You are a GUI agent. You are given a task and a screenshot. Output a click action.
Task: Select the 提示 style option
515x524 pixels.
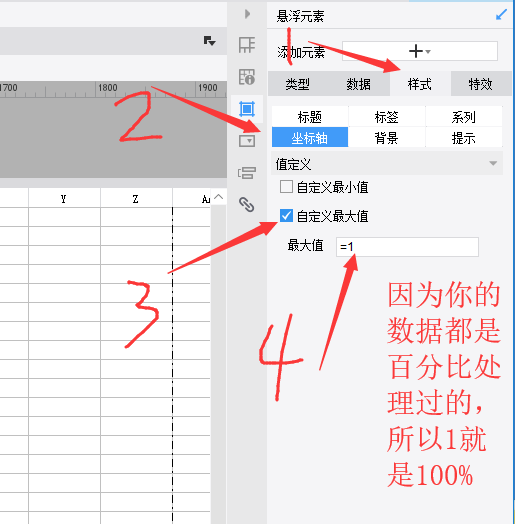tap(464, 137)
